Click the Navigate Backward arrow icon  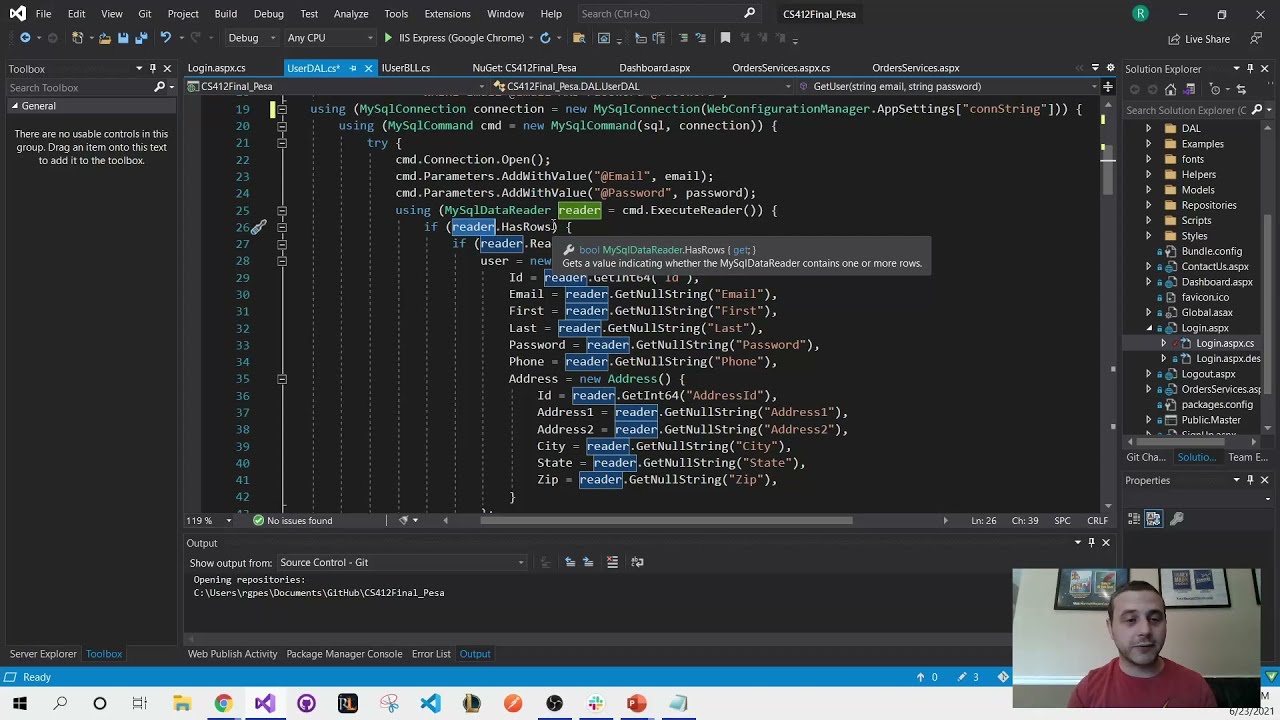click(25, 38)
